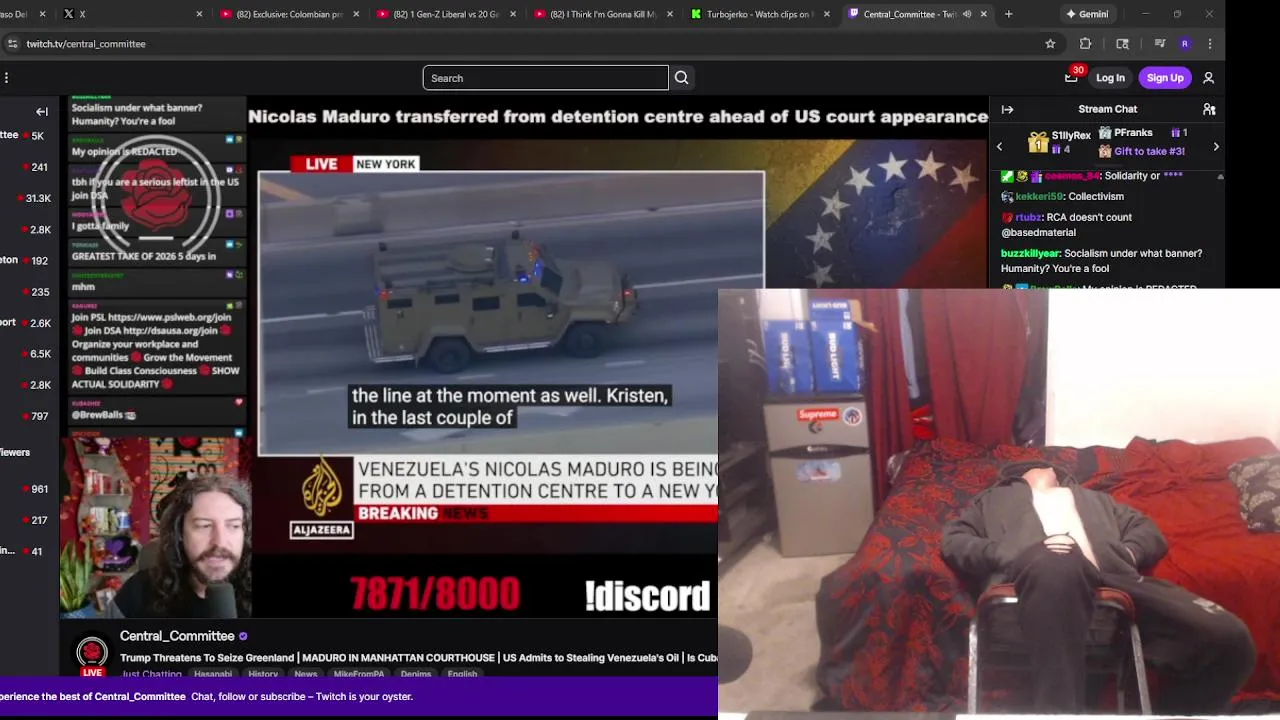
Task: Bookmark this page with star icon
Action: coord(1050,44)
